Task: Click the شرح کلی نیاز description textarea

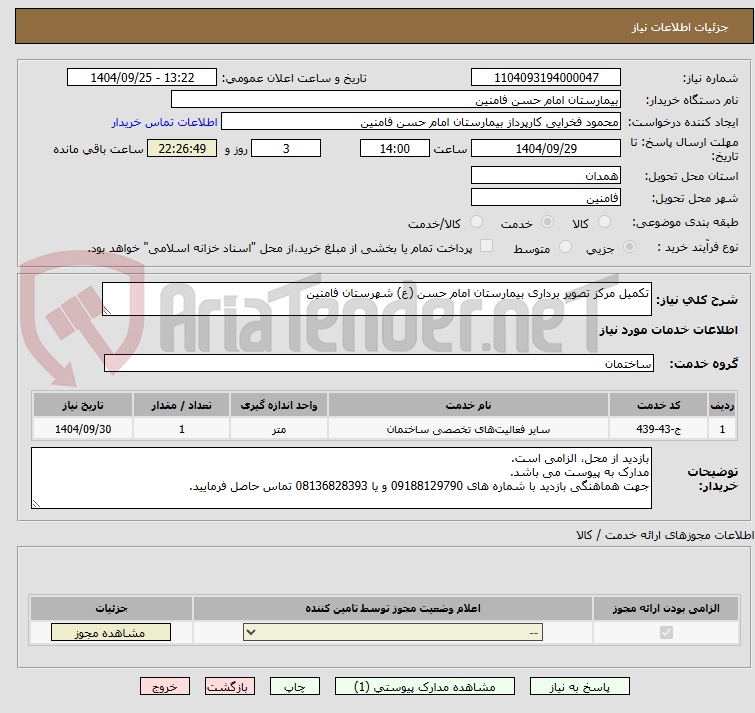Action: coord(377,299)
